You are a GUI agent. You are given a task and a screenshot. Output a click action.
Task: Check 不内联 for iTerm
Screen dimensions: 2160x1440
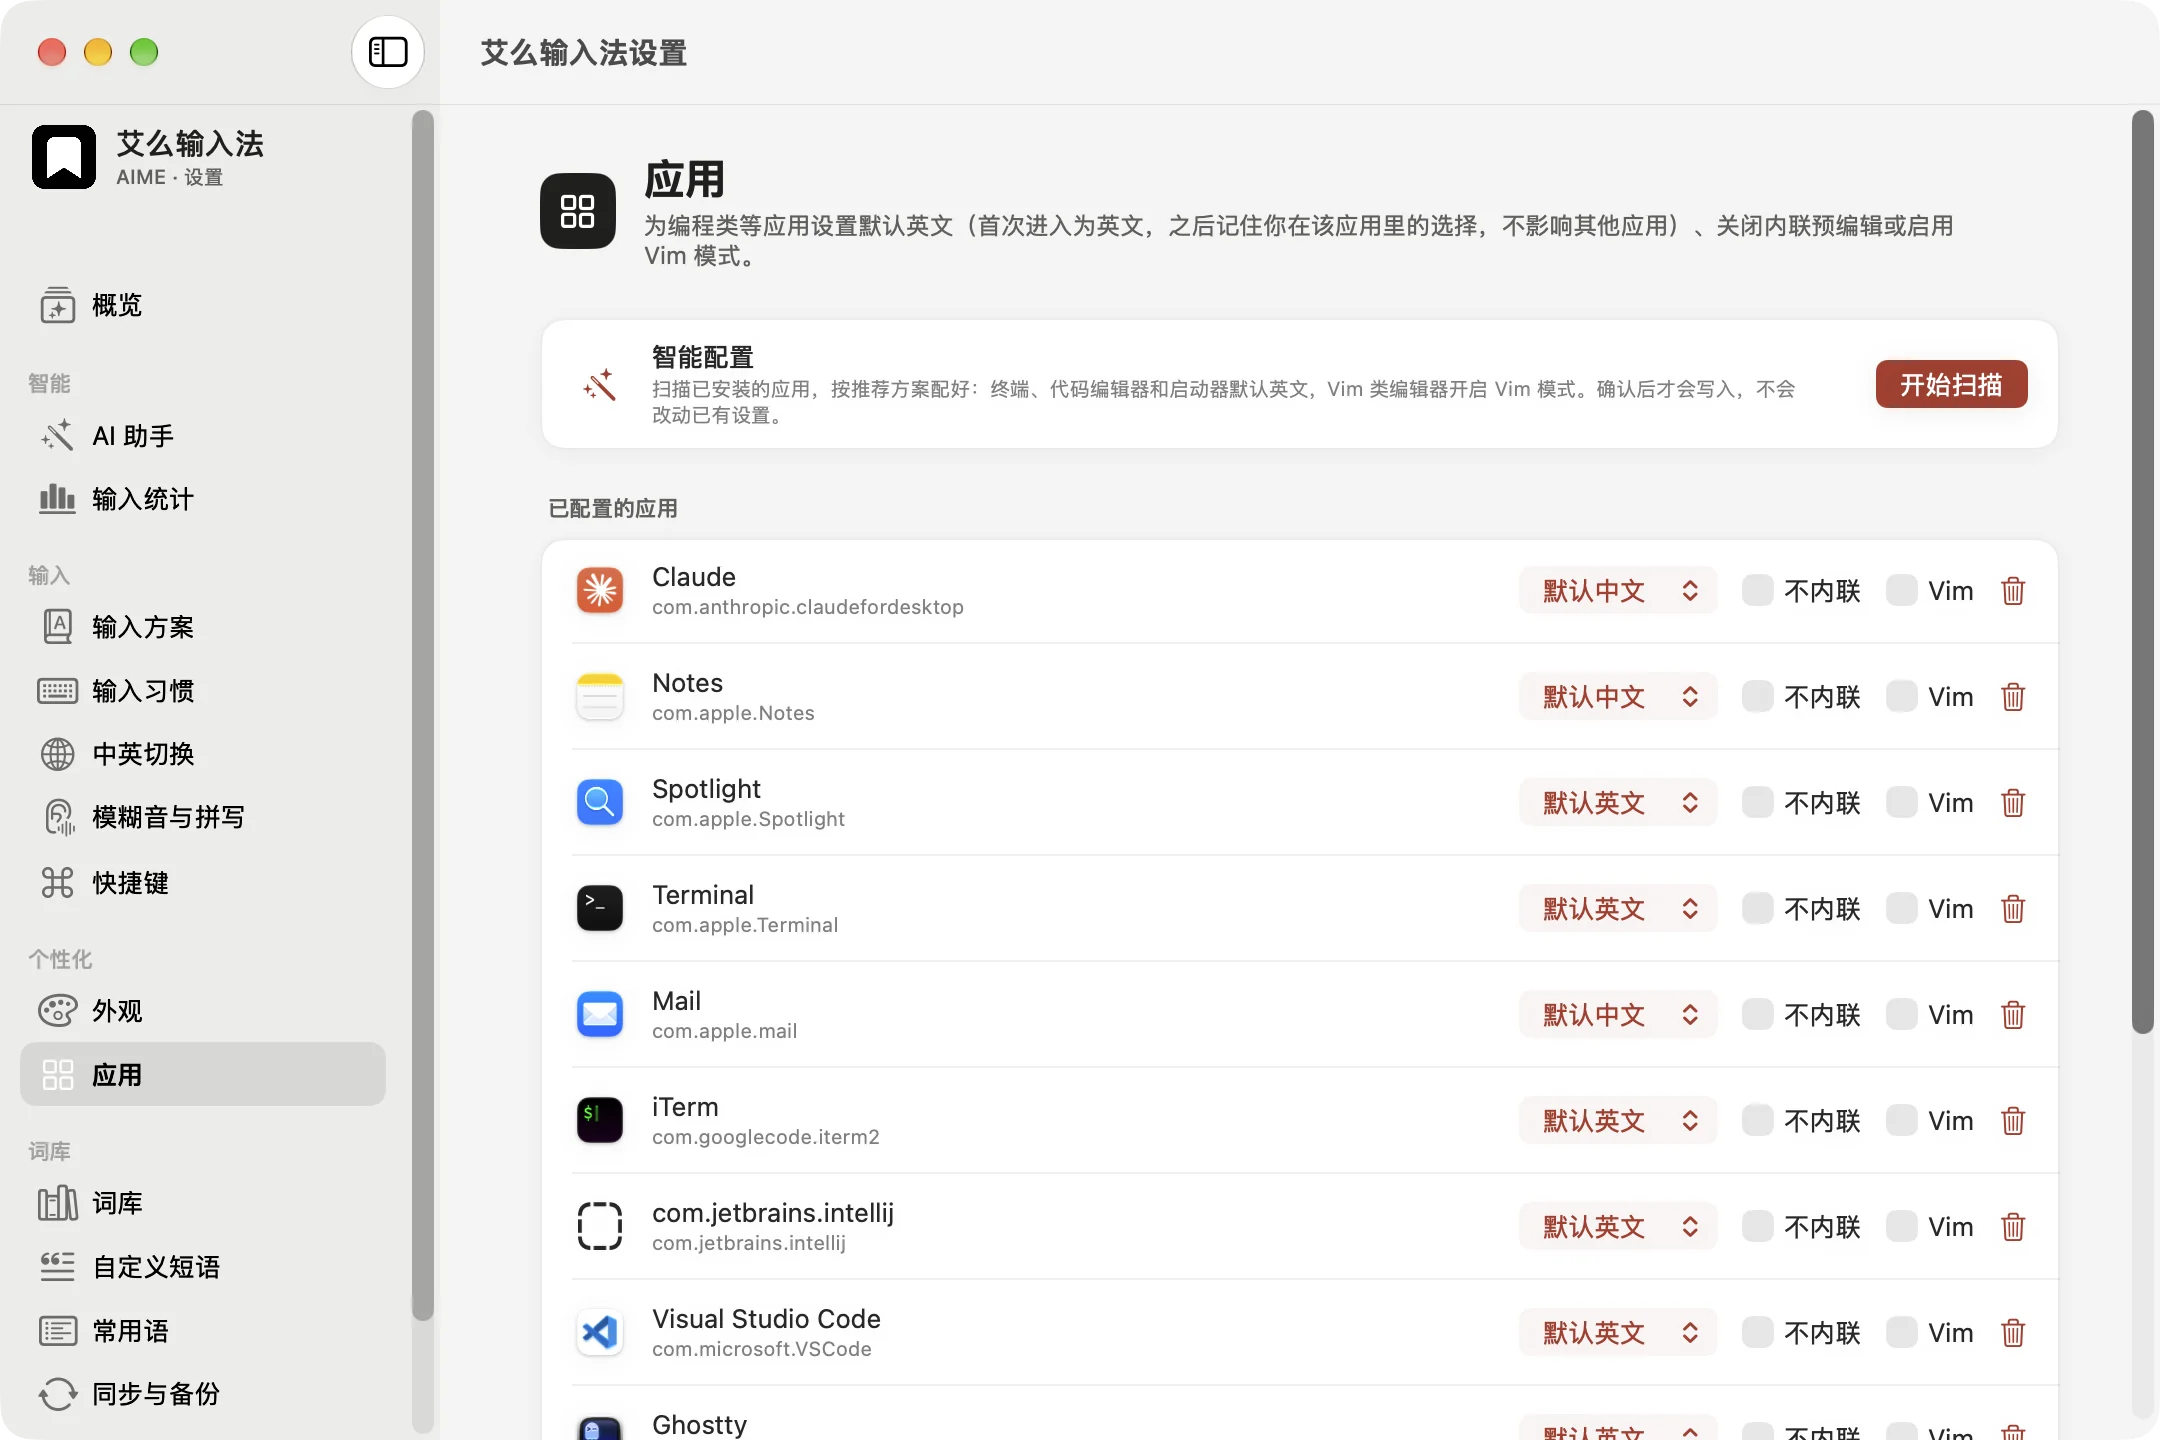tap(1757, 1121)
